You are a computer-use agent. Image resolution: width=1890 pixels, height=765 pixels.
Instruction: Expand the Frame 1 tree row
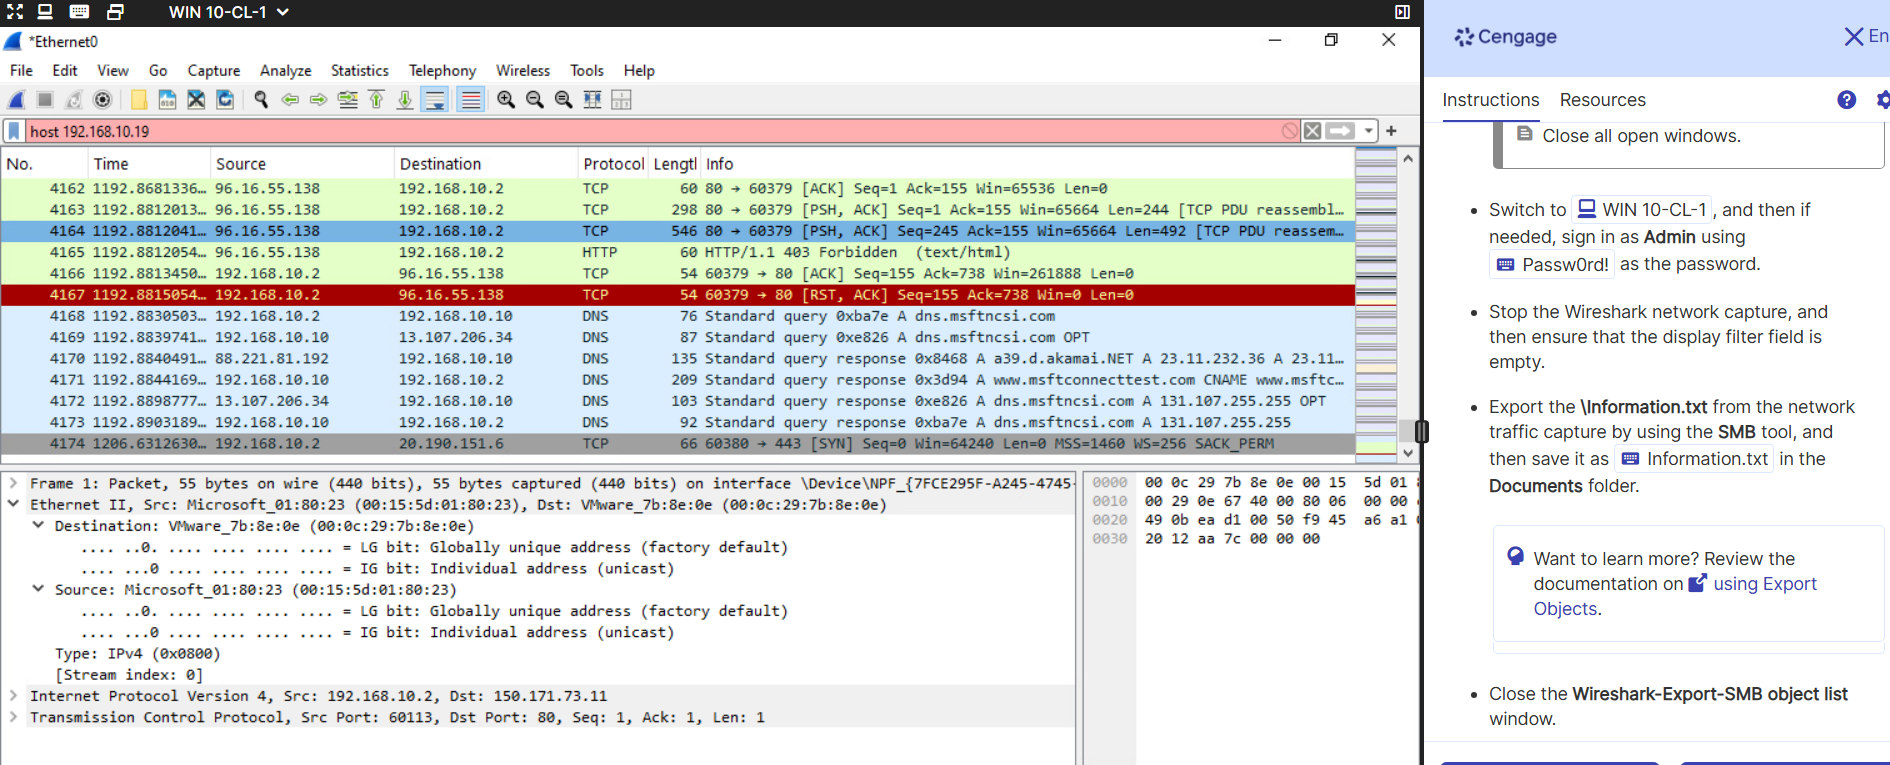pos(14,483)
